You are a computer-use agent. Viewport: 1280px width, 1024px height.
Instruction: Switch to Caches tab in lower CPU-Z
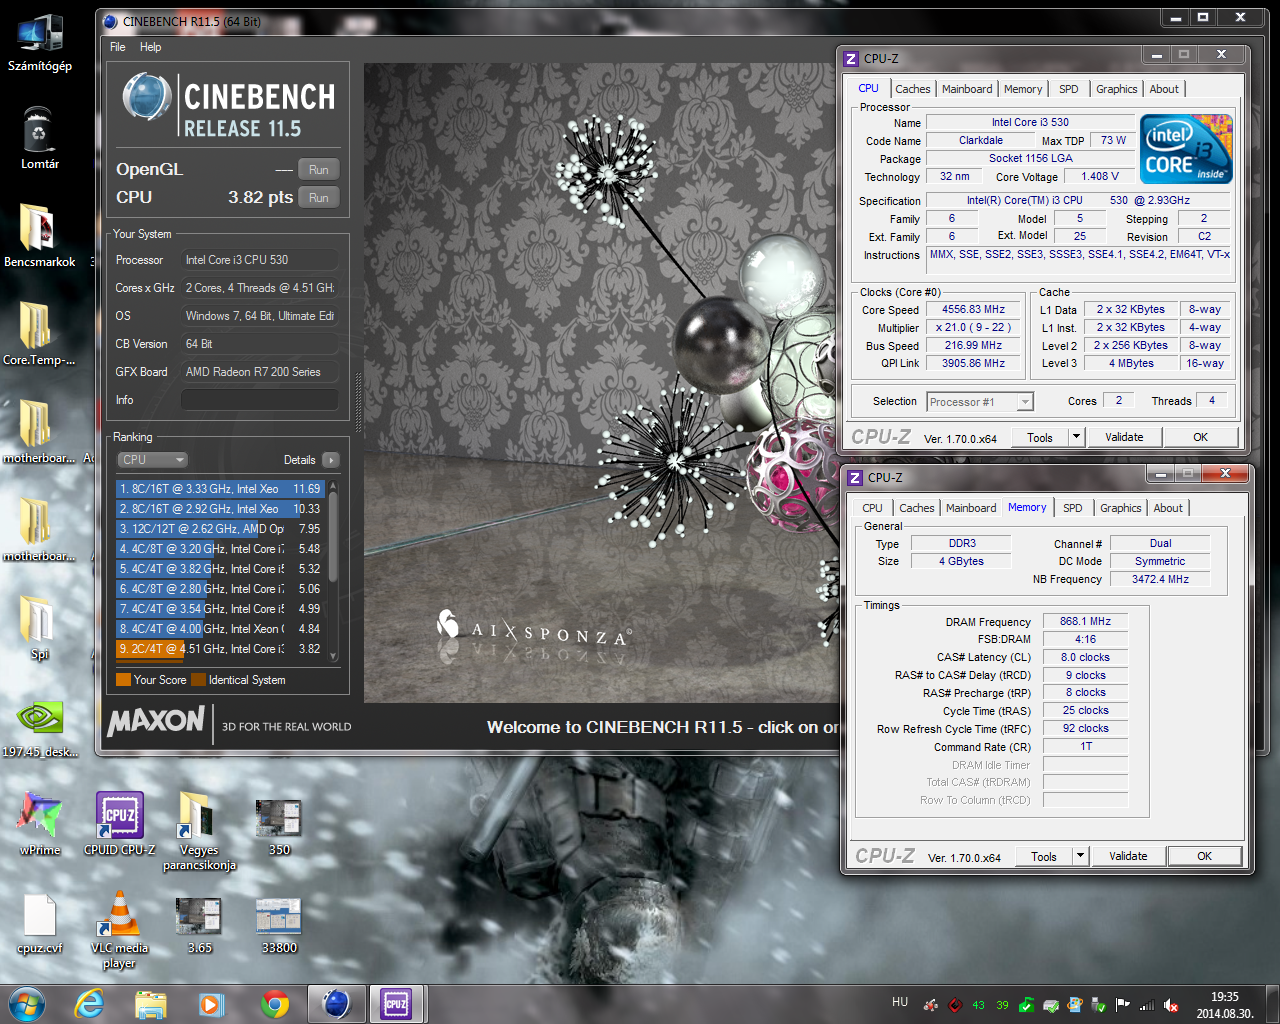(916, 508)
